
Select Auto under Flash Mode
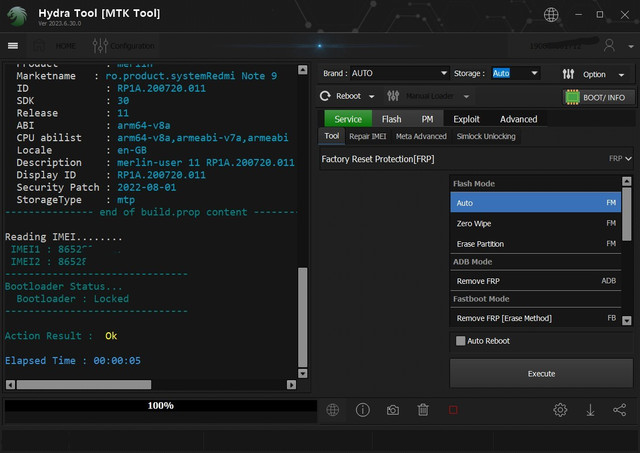coord(536,202)
